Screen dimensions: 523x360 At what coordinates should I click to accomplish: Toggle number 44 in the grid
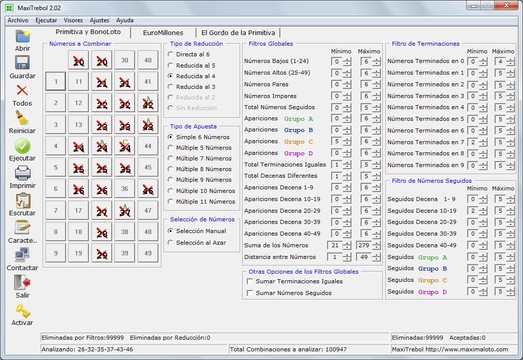(148, 146)
